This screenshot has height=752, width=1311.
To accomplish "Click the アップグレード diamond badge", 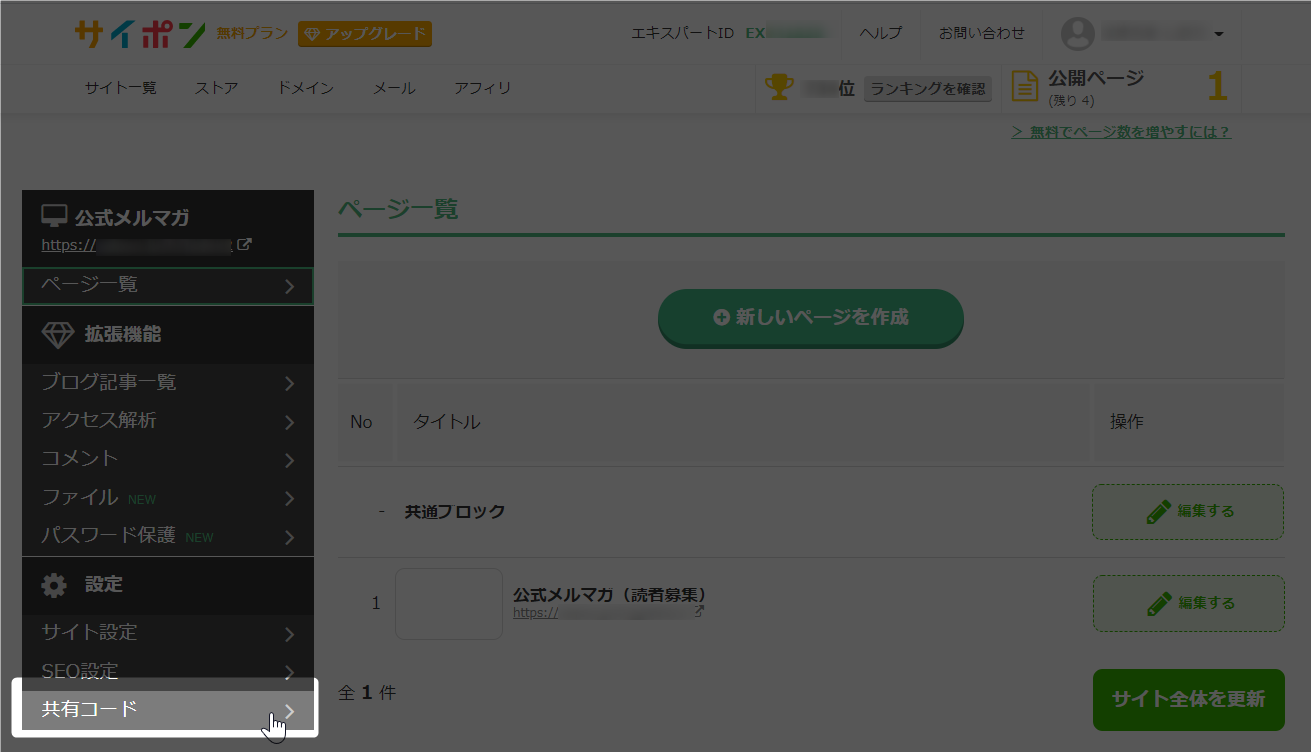I will tap(365, 34).
